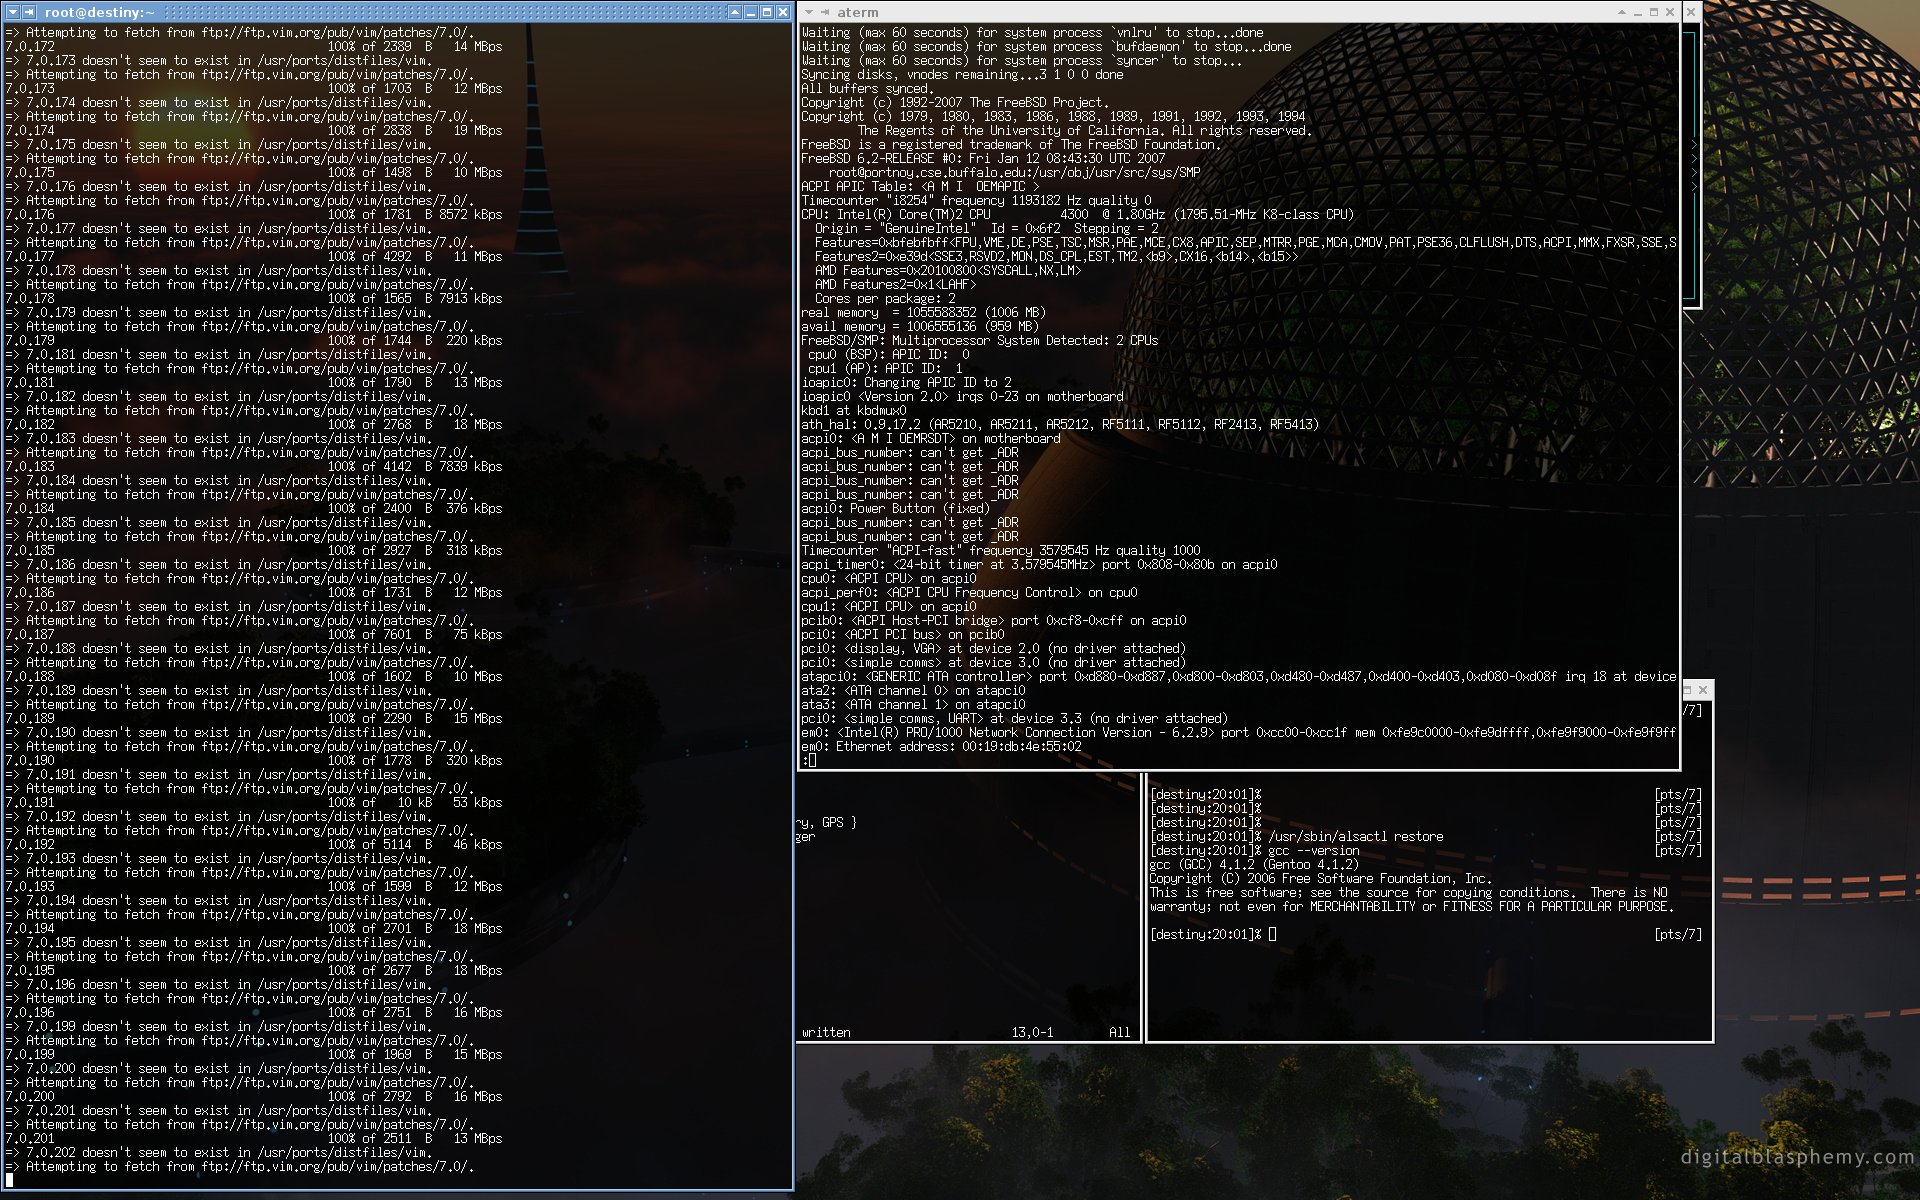Click '13,0-1' cursor position in editor status

click(1032, 1033)
